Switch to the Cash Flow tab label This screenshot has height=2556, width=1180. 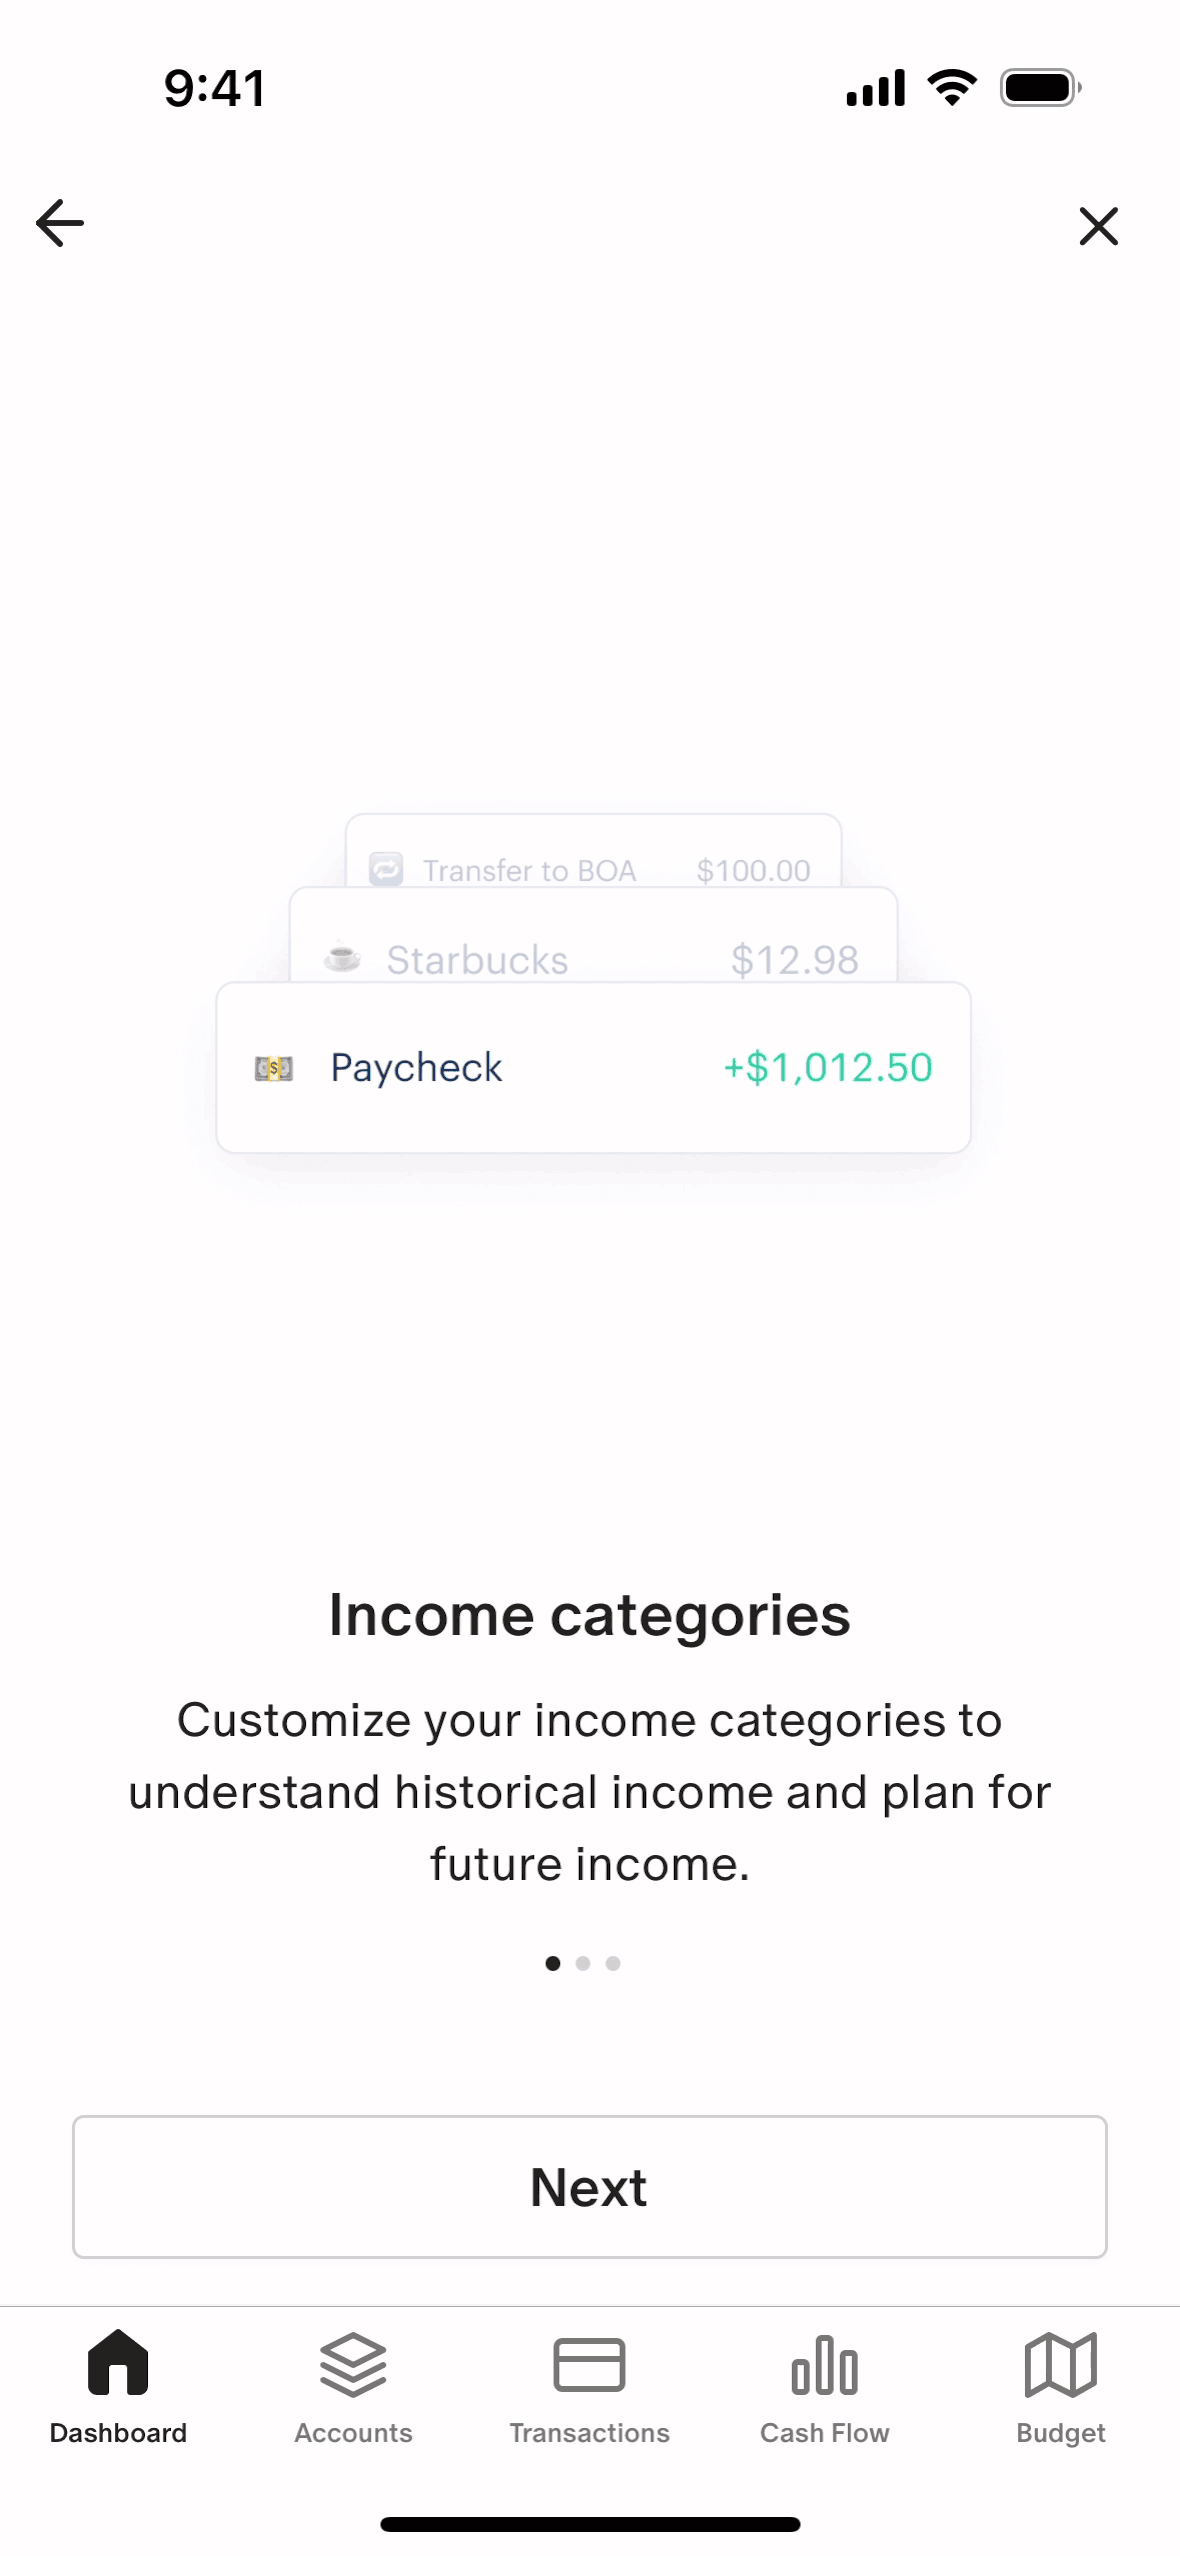[x=824, y=2433]
